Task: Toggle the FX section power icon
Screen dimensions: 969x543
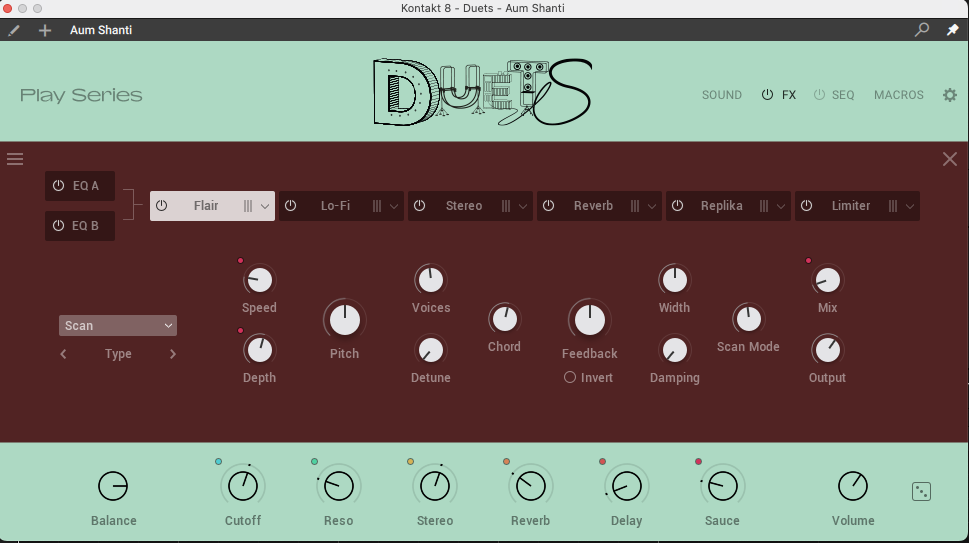Action: tap(767, 95)
